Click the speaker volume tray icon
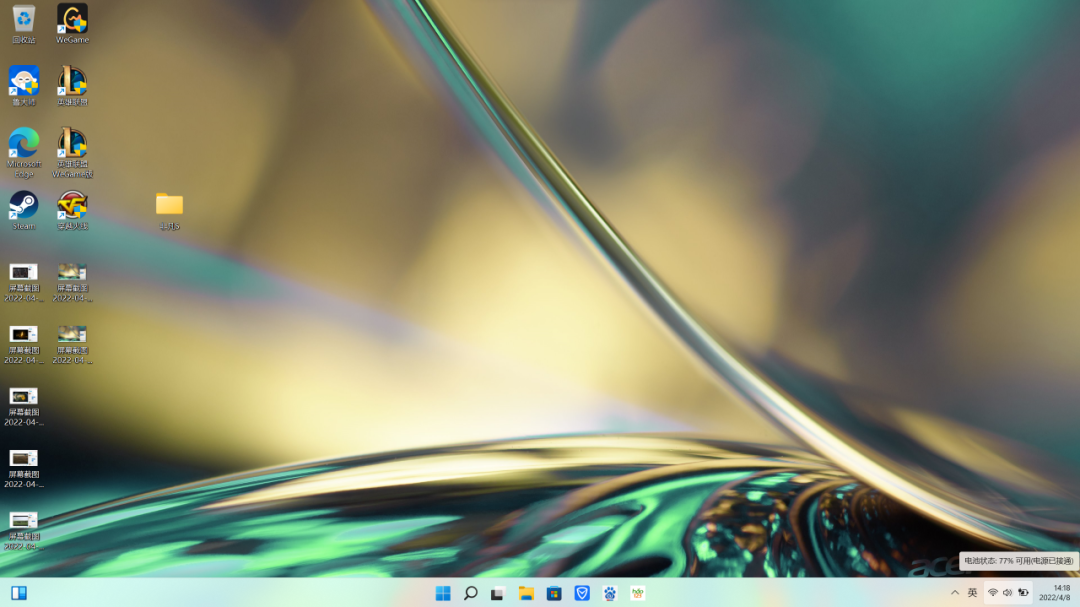 [1008, 593]
